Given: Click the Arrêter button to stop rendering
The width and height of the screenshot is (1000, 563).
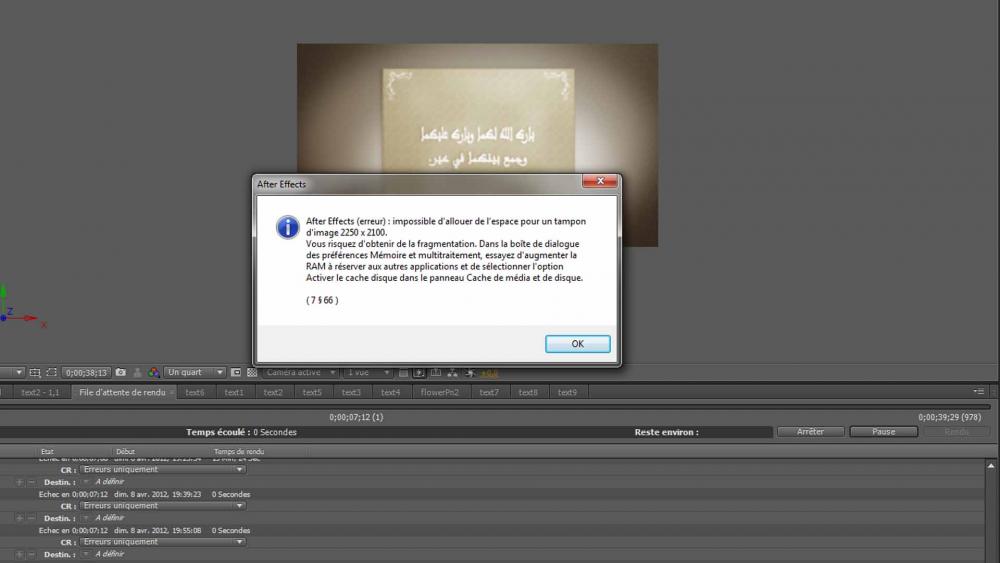Looking at the screenshot, I should tap(810, 432).
